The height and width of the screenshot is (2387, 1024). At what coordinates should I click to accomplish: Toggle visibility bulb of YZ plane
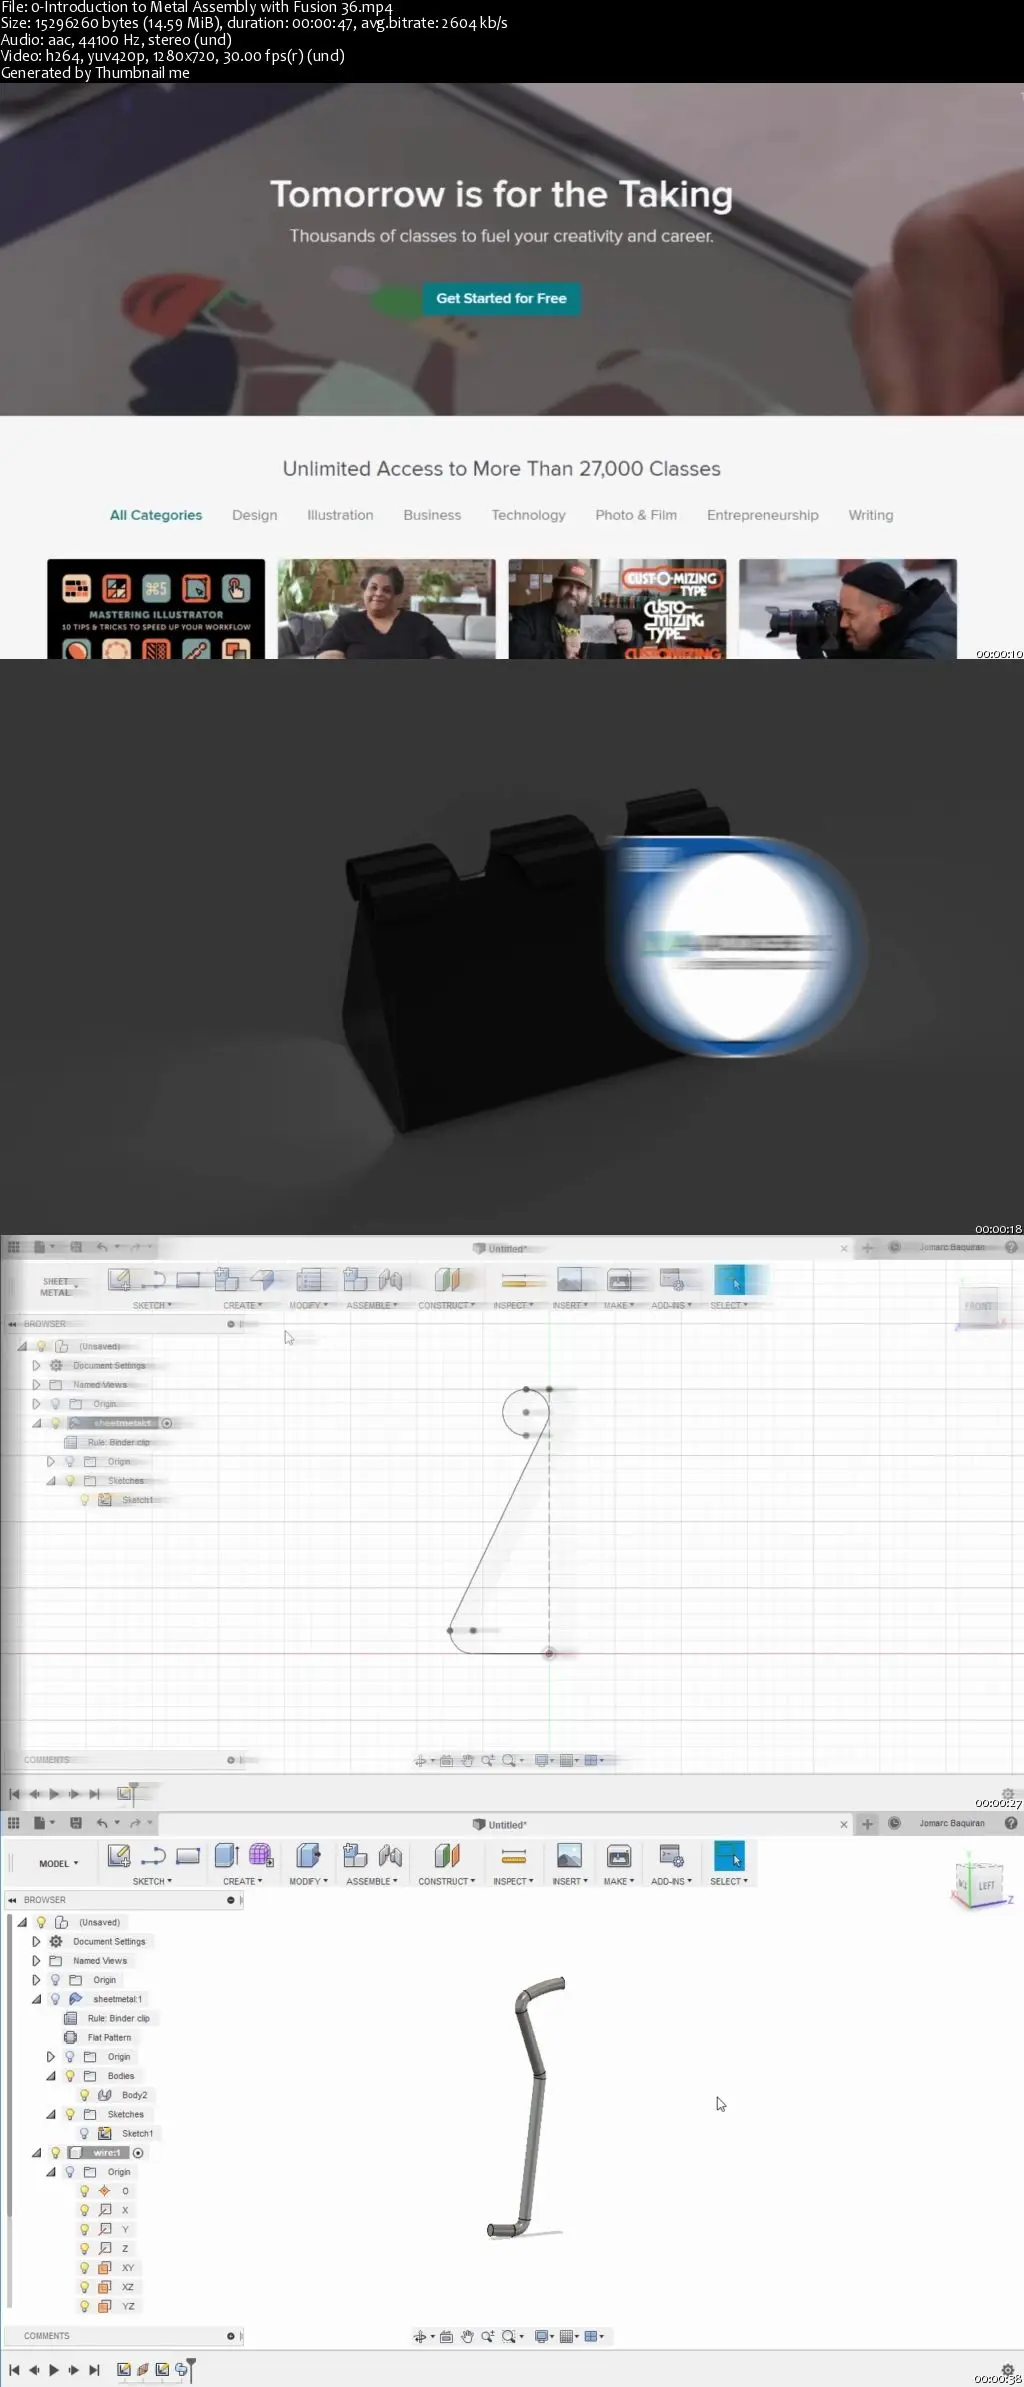coord(85,2305)
